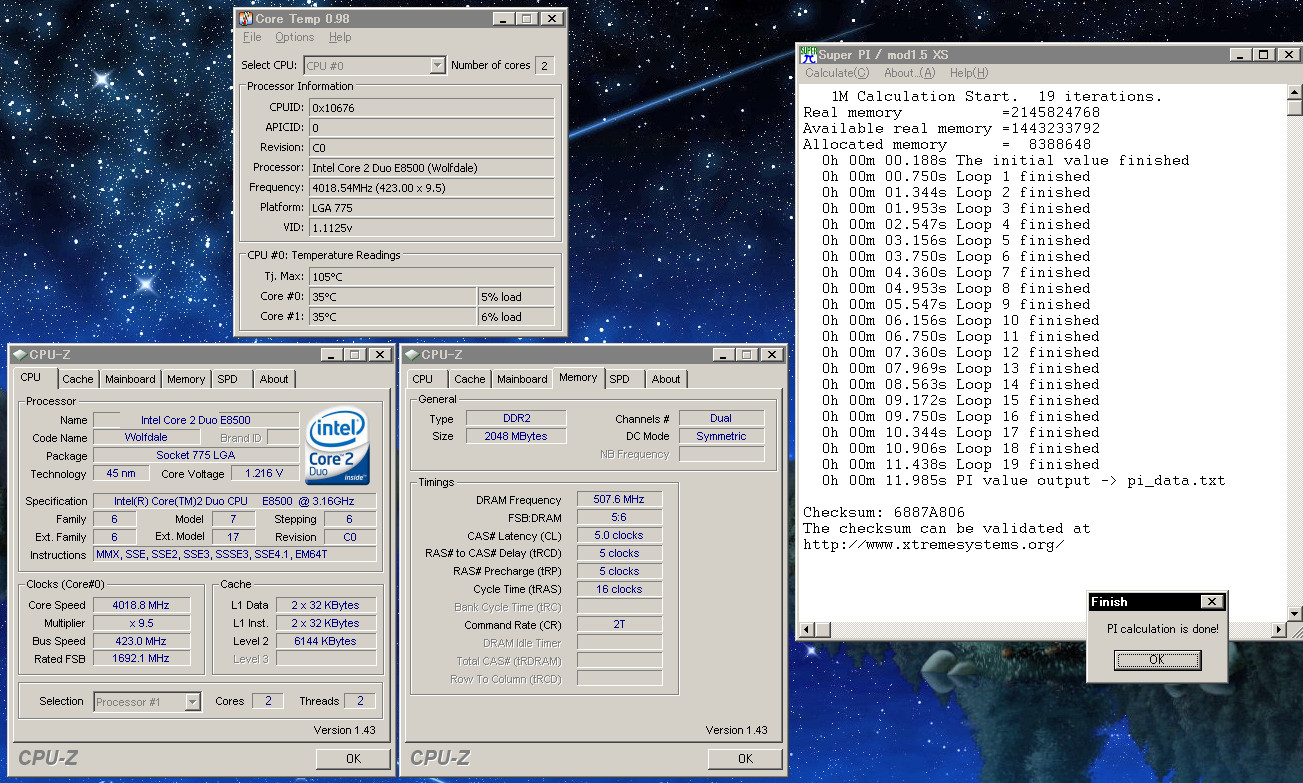The width and height of the screenshot is (1303, 783).
Task: Maximize the Core Temp window
Action: tap(527, 19)
